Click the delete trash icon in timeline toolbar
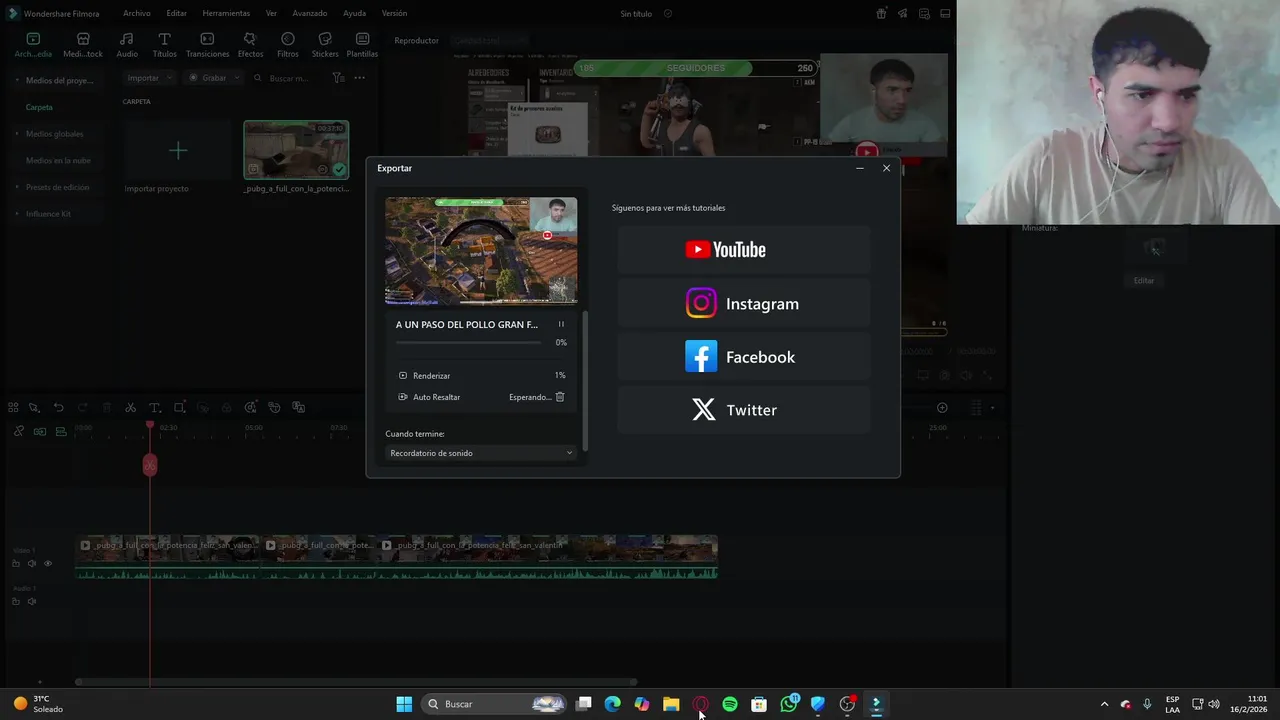1280x720 pixels. tap(107, 408)
